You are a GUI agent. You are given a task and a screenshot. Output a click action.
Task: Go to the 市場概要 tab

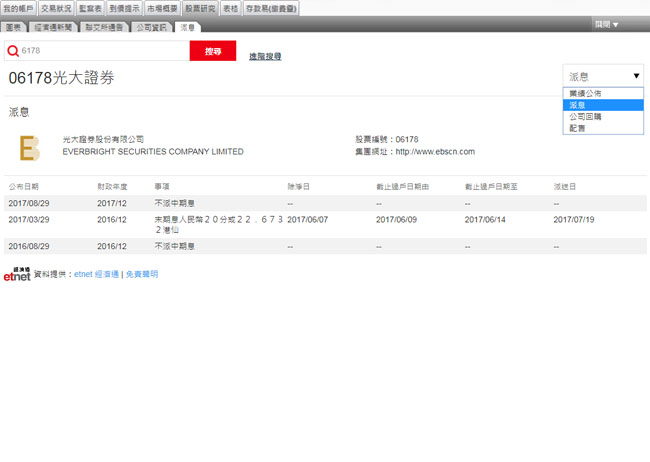pos(162,8)
